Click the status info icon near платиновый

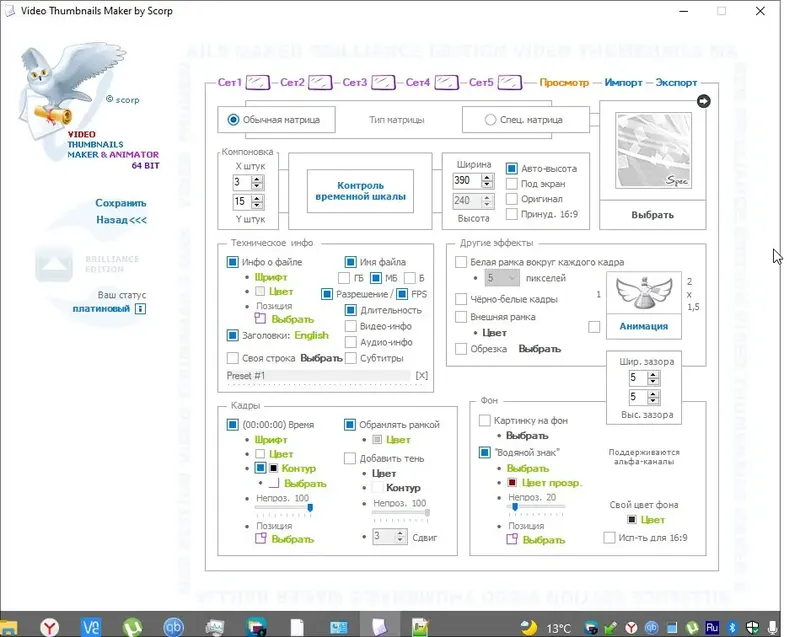(140, 309)
